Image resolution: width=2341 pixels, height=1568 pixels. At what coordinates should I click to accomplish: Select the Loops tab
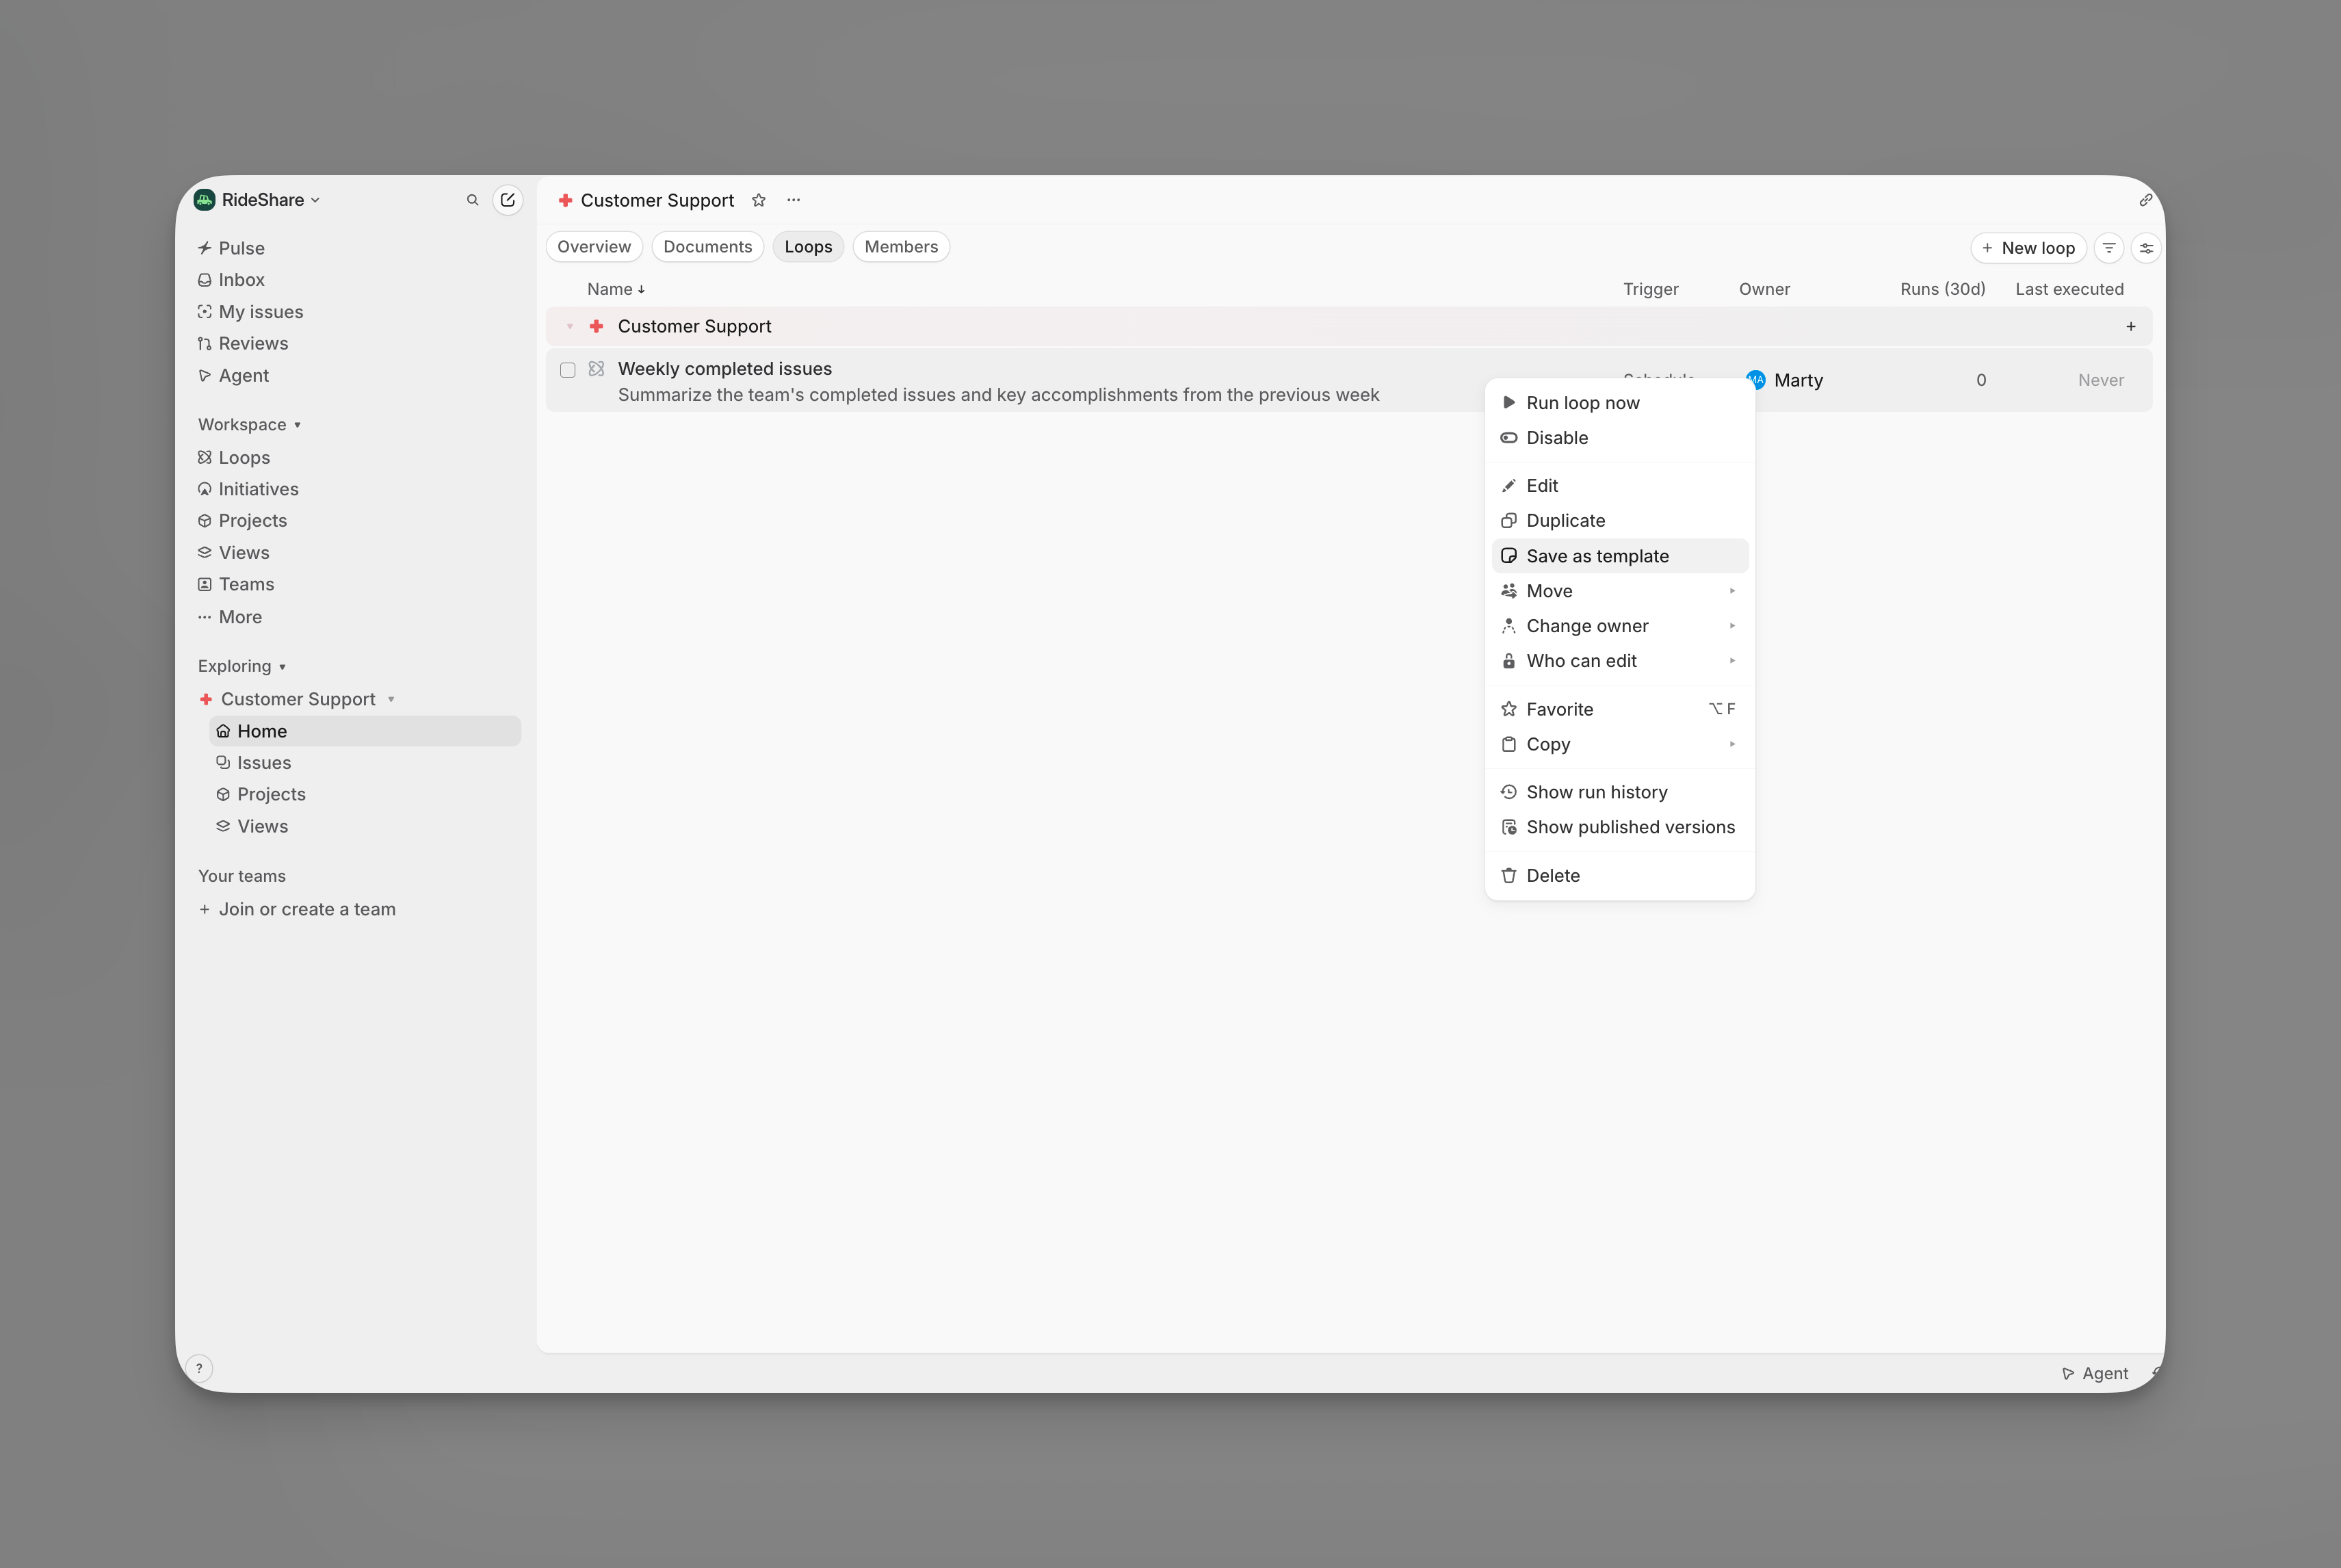808,247
